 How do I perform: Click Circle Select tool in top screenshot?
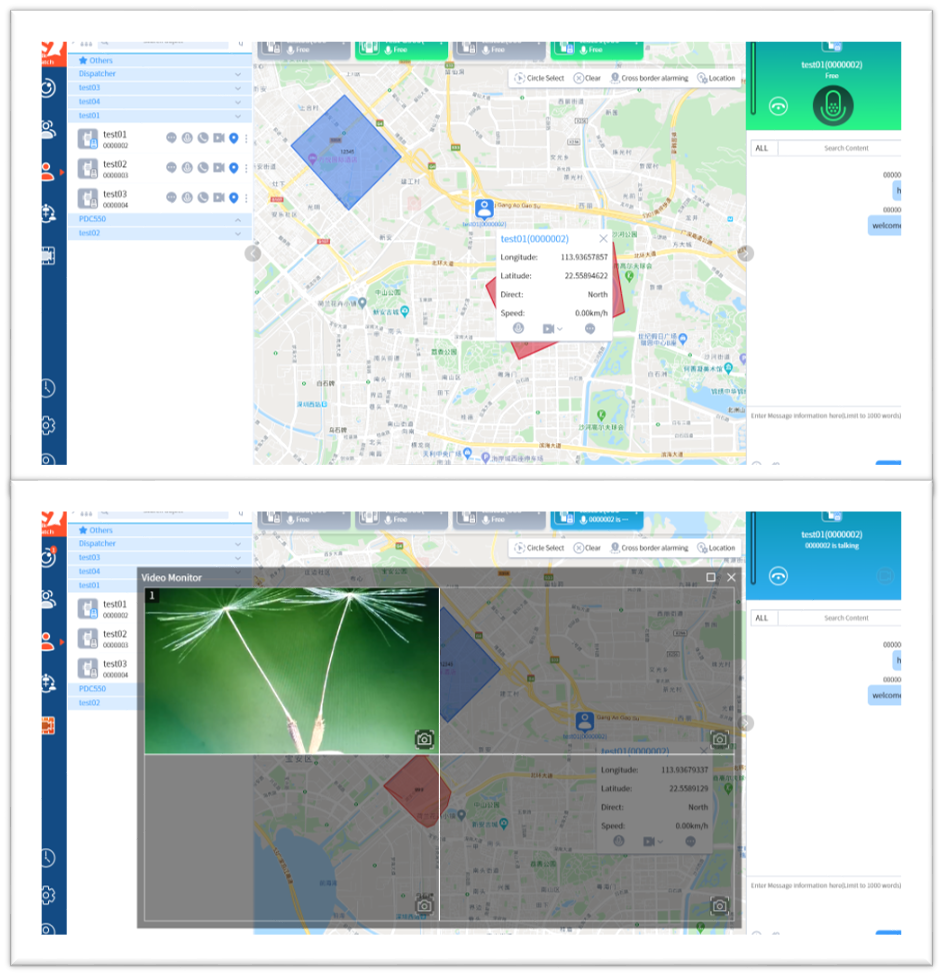pos(539,78)
